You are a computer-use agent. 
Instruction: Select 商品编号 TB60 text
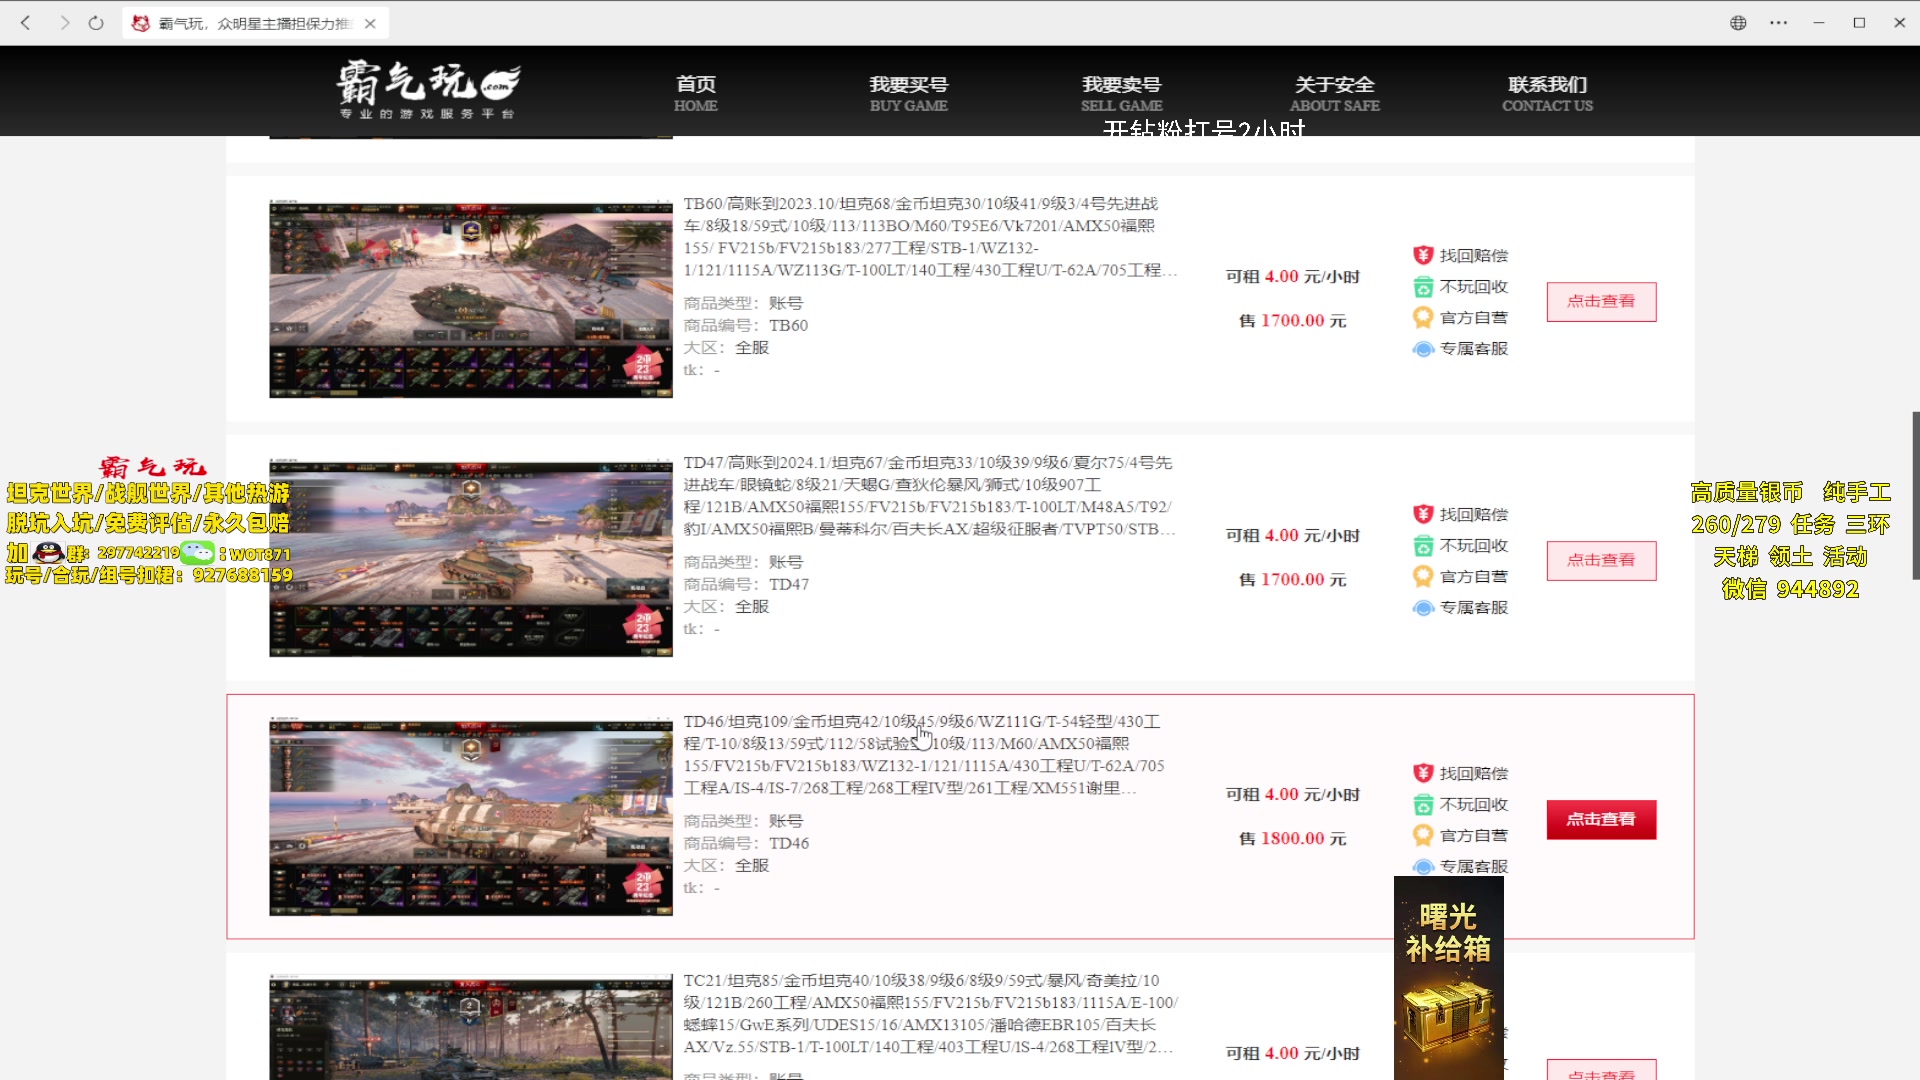(x=746, y=326)
